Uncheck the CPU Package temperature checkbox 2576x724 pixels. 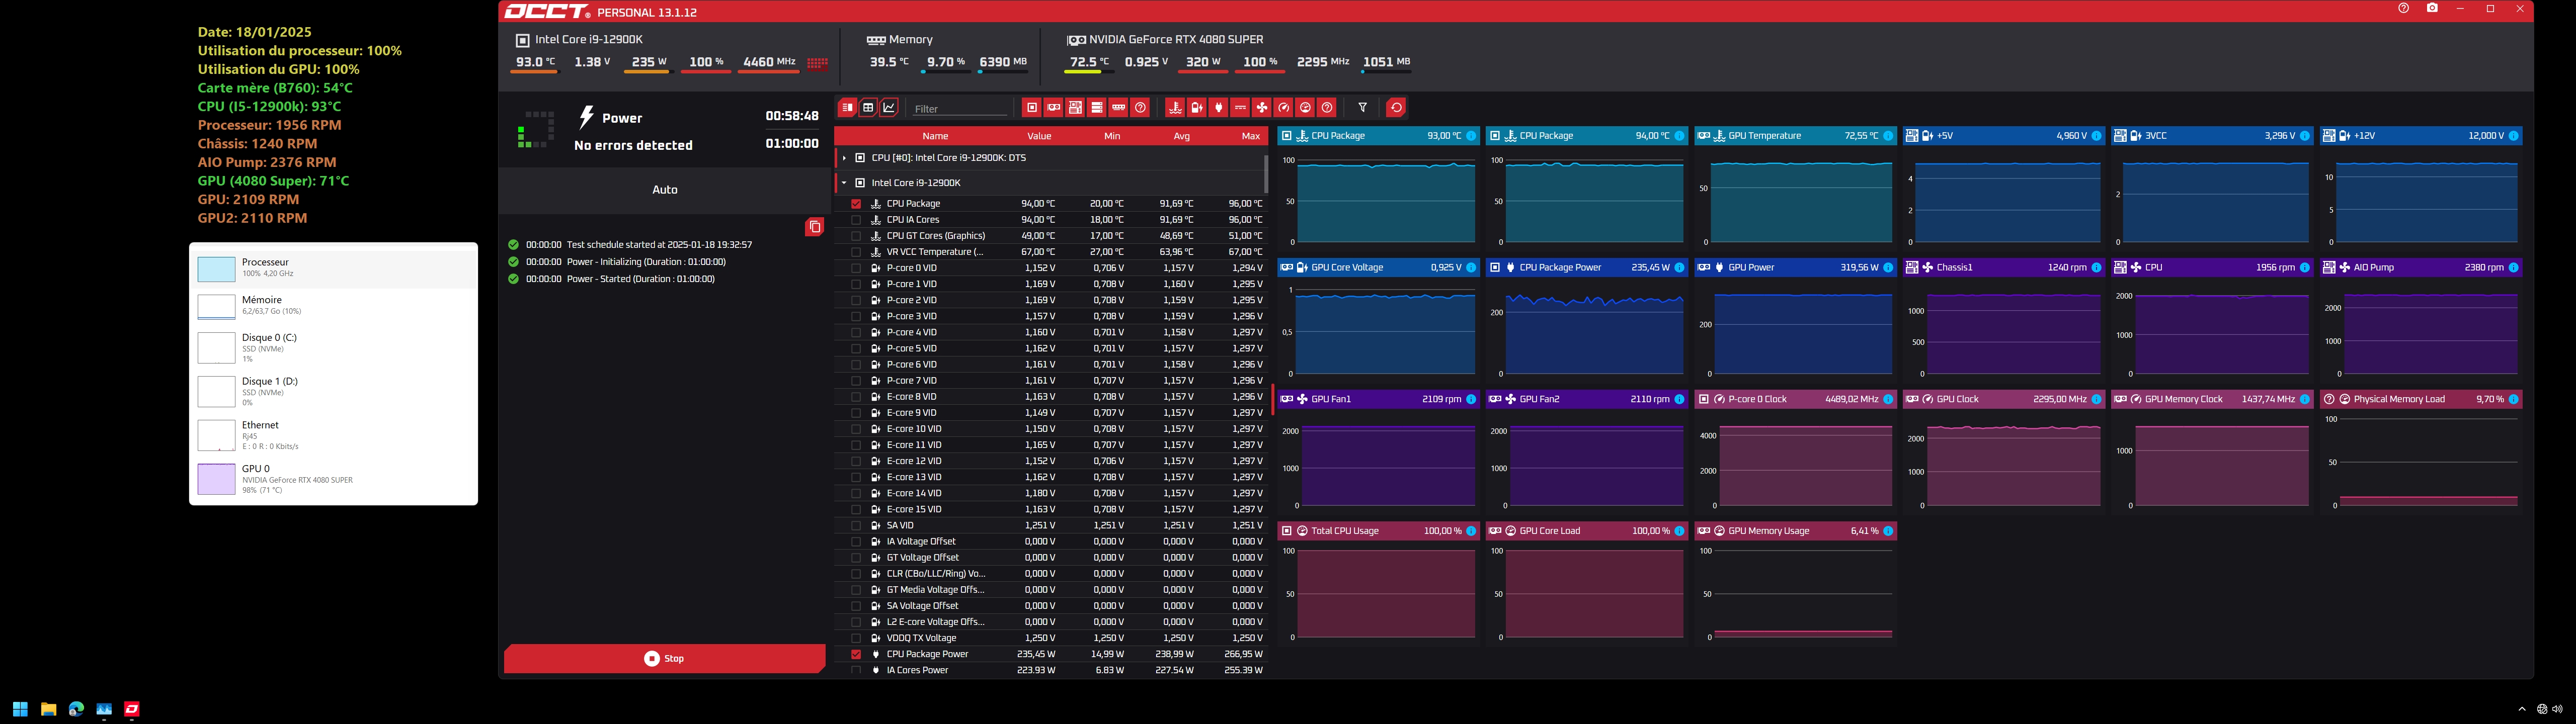tap(856, 204)
